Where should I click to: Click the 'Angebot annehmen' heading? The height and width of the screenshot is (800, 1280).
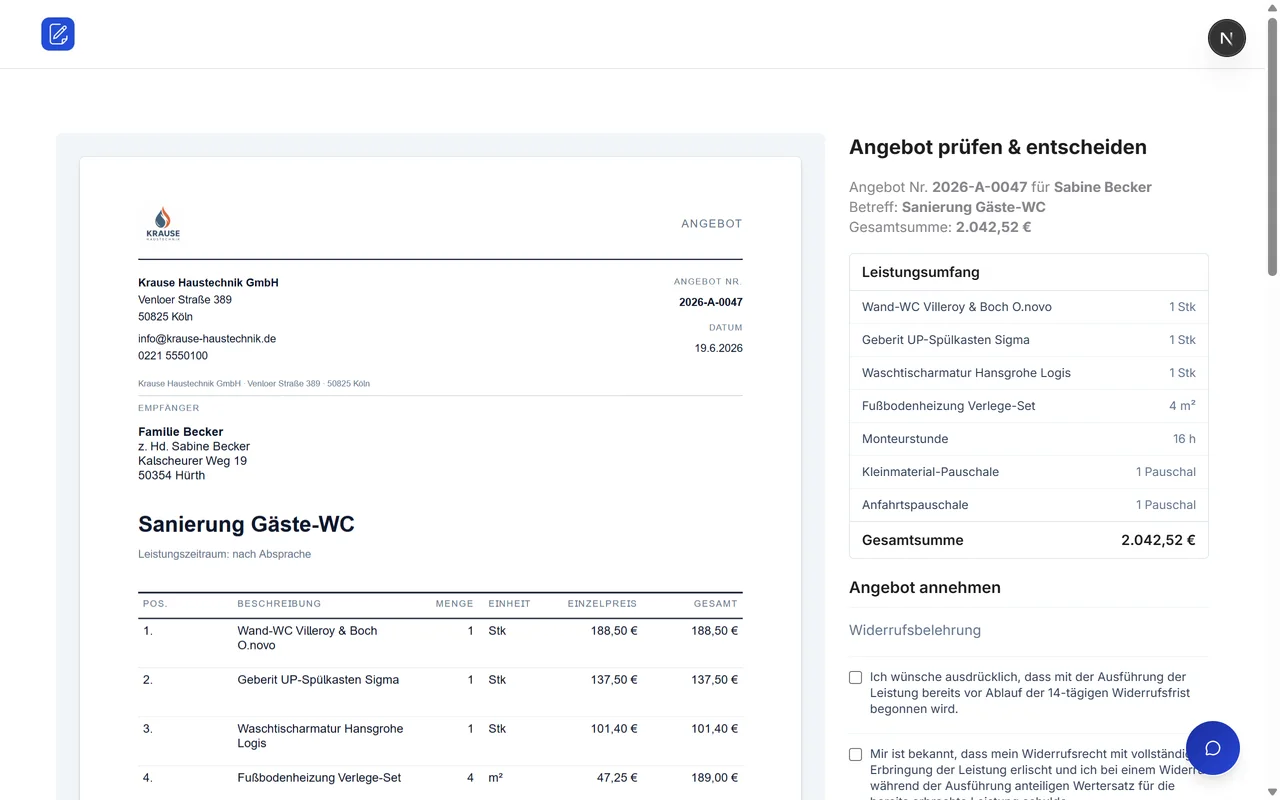point(925,587)
